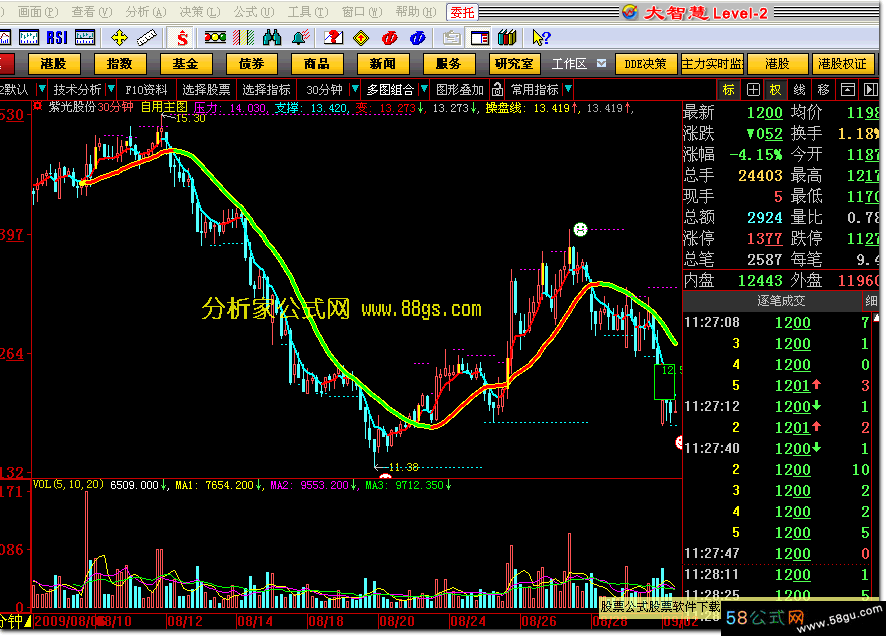886x636 pixels.
Task: Open the traffic light signal icon
Action: [x=215, y=38]
